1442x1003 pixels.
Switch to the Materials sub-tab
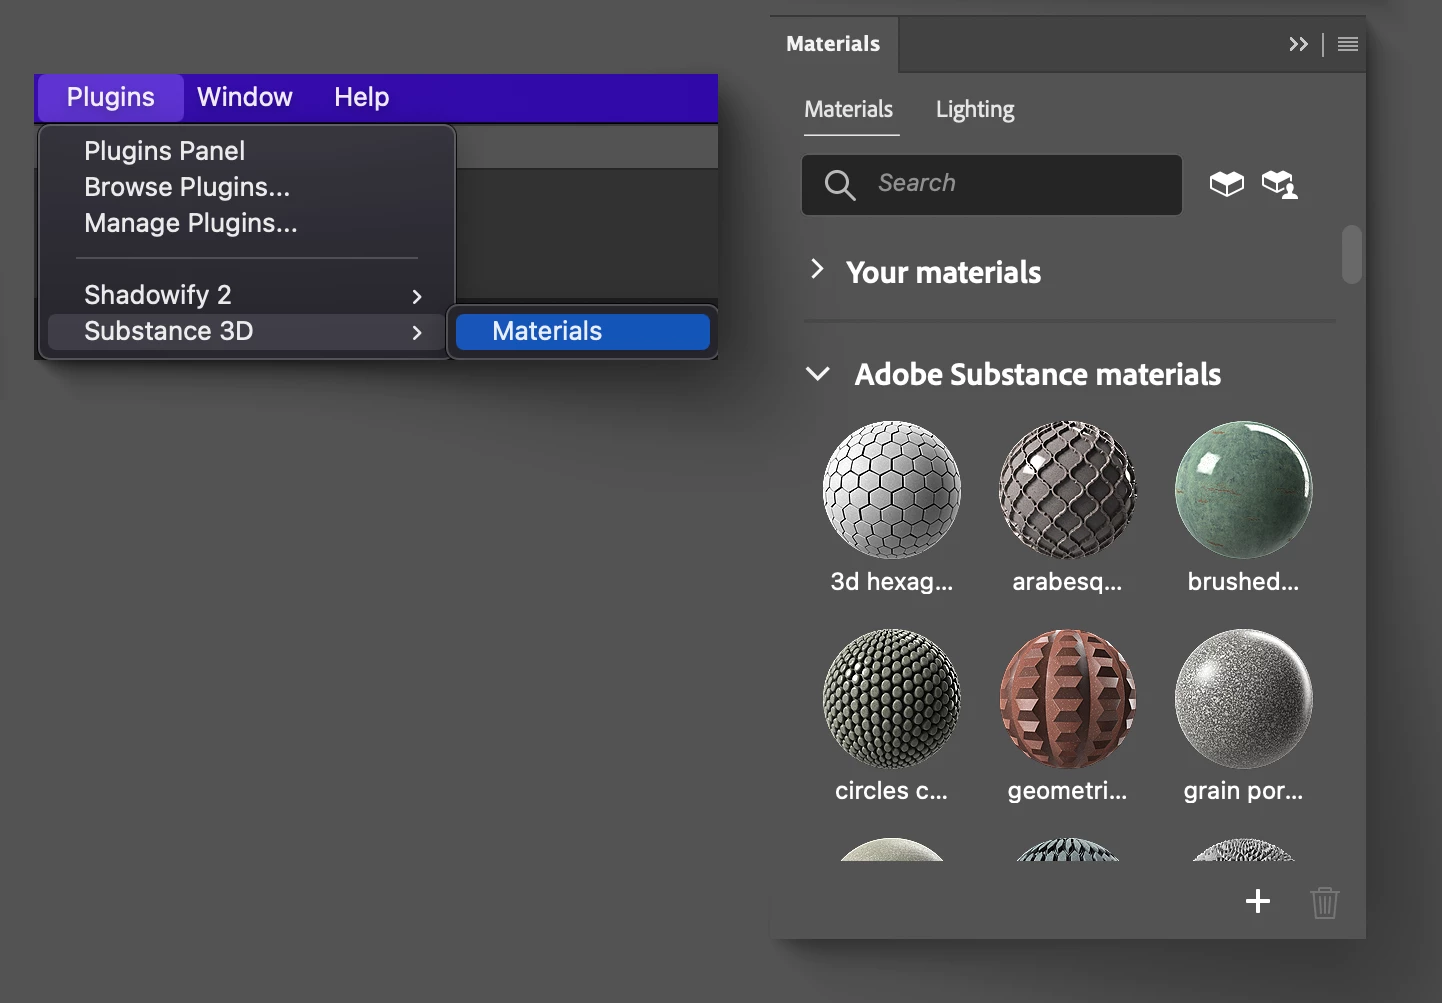point(849,109)
